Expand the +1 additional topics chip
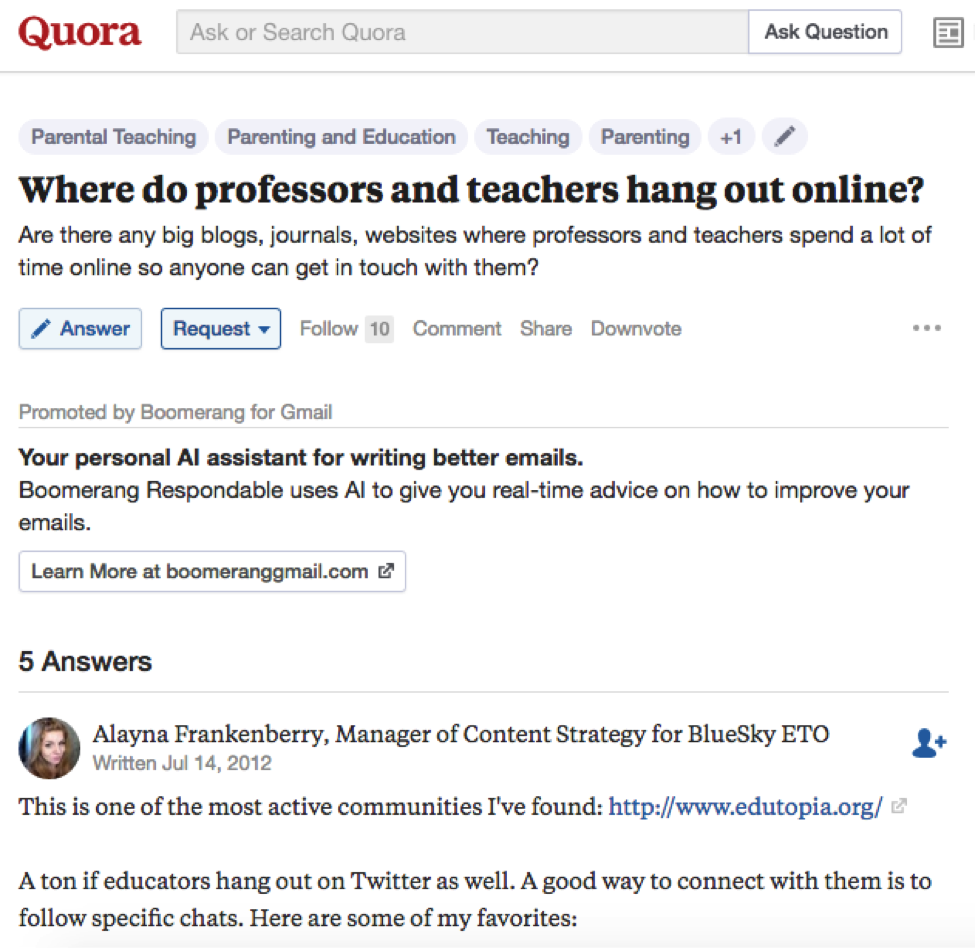 (731, 136)
